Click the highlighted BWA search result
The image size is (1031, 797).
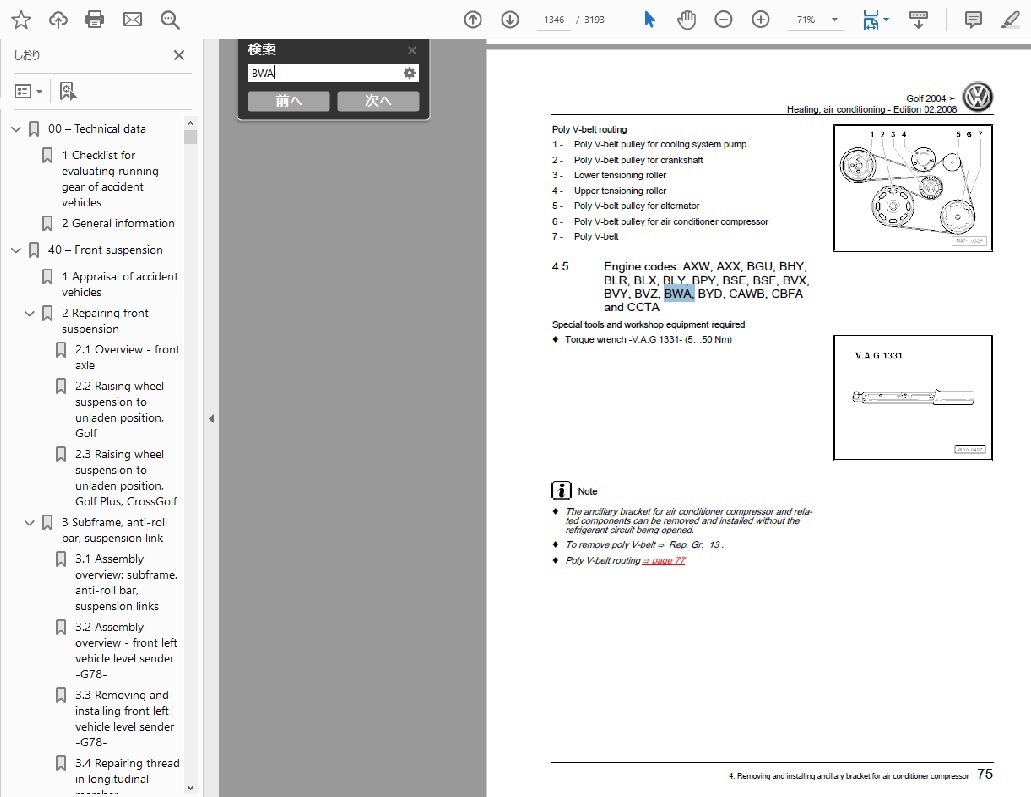tap(679, 294)
